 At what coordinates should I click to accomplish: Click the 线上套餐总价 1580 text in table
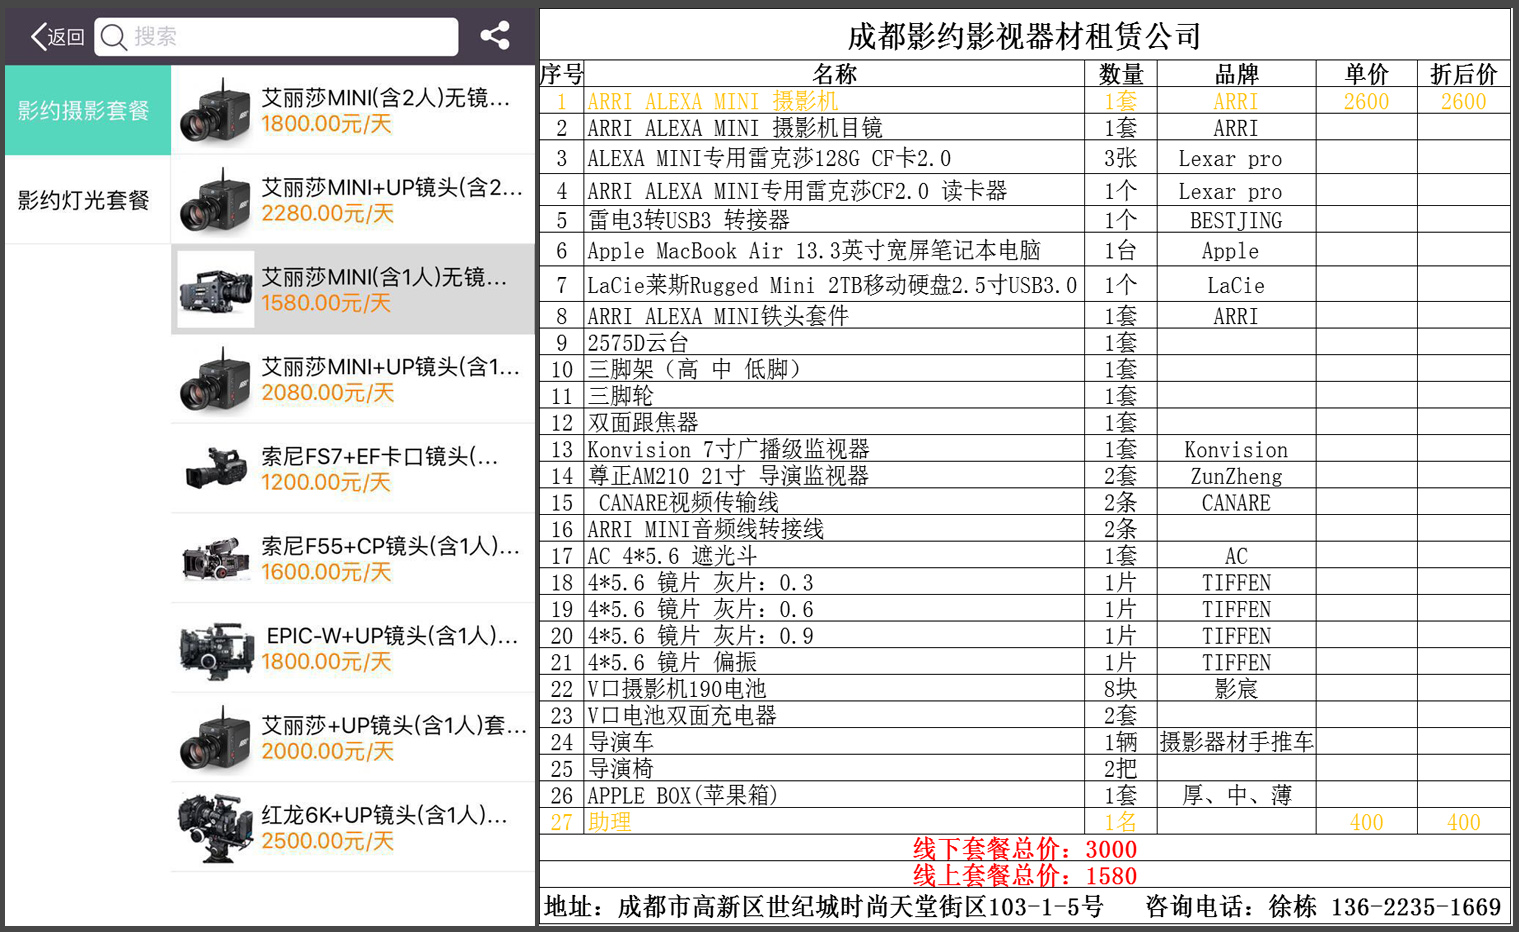(x=1024, y=876)
